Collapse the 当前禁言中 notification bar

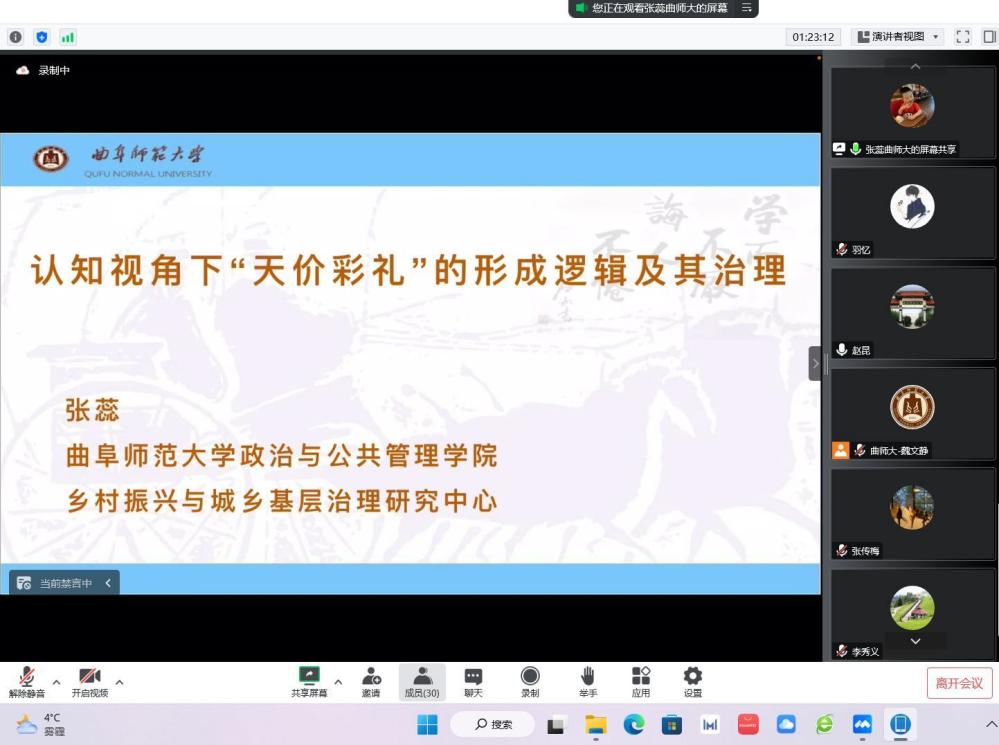click(x=108, y=583)
